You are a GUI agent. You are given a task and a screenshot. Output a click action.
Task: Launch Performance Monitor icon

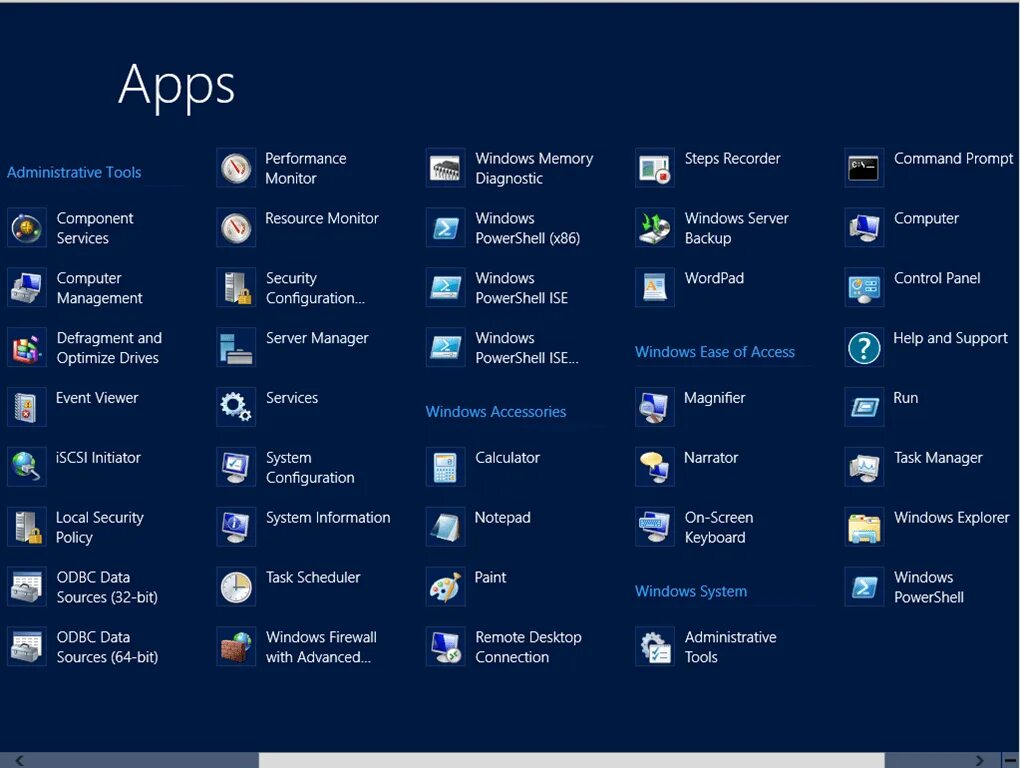(x=236, y=168)
